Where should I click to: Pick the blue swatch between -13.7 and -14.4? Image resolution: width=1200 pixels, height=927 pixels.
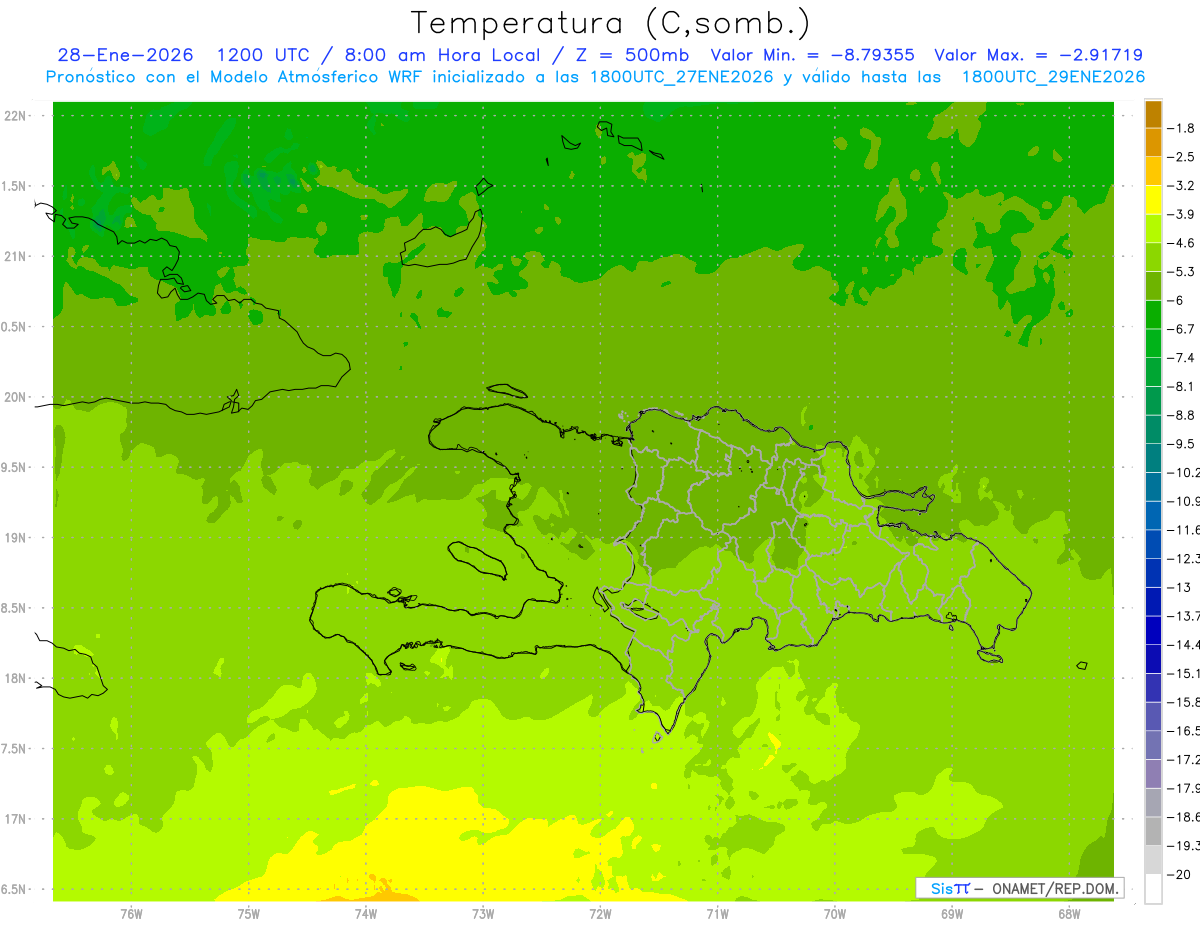click(1153, 630)
